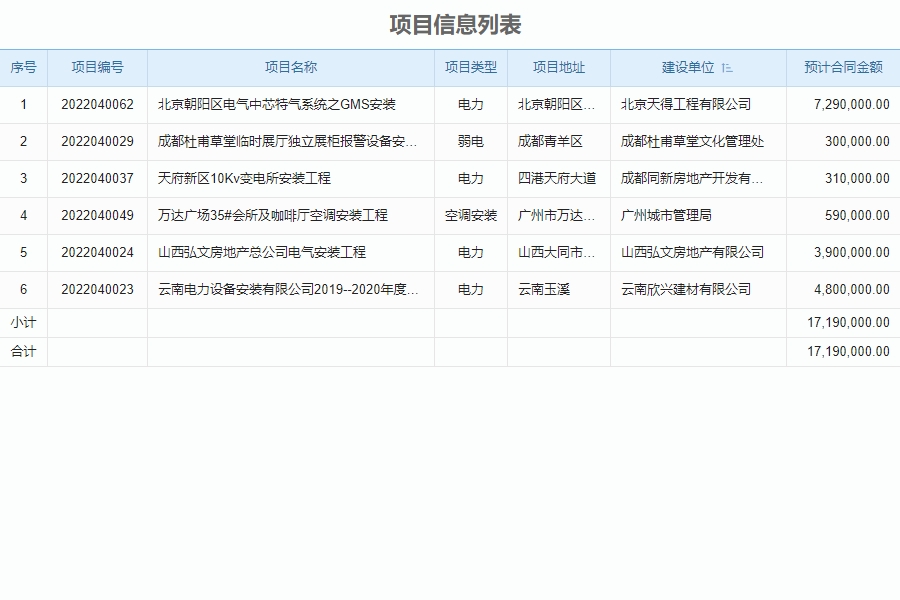The image size is (900, 600).
Task: Click the 空调安装 project type cell
Action: 471,215
